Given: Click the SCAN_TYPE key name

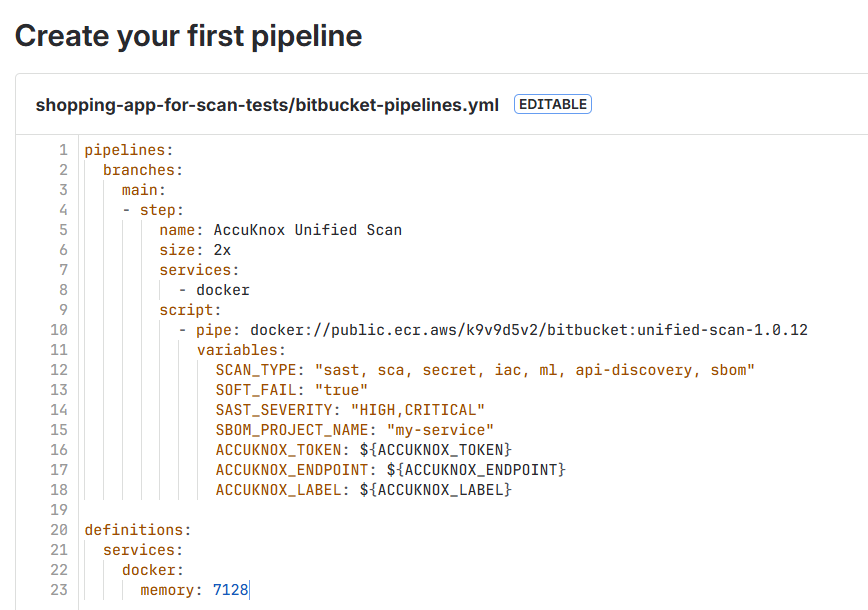Looking at the screenshot, I should pos(256,370).
